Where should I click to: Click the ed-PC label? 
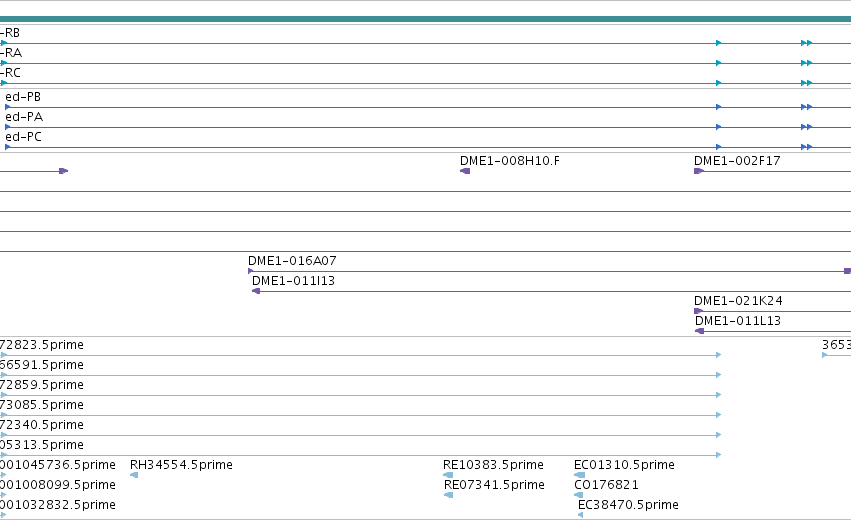(x=23, y=137)
